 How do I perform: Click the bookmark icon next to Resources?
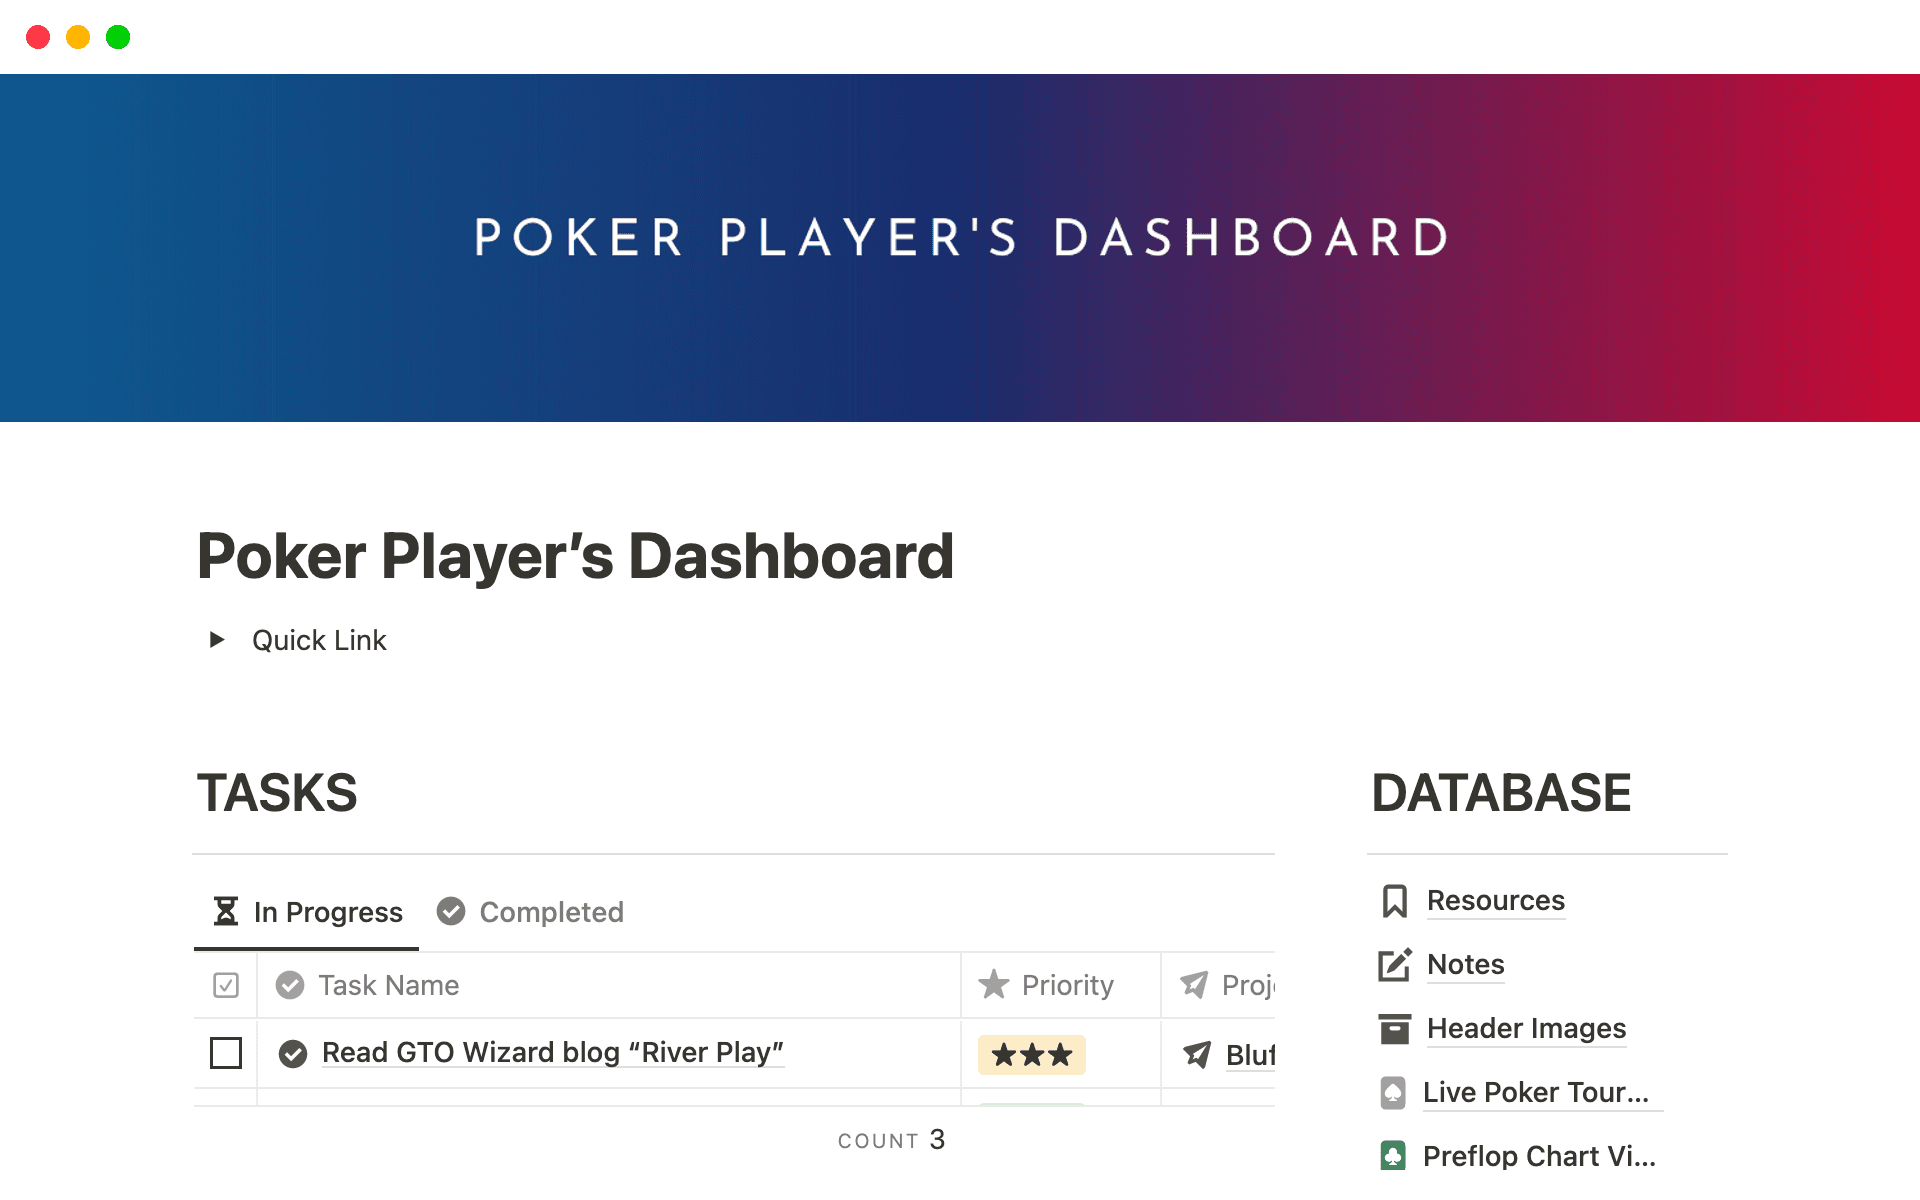[1393, 900]
